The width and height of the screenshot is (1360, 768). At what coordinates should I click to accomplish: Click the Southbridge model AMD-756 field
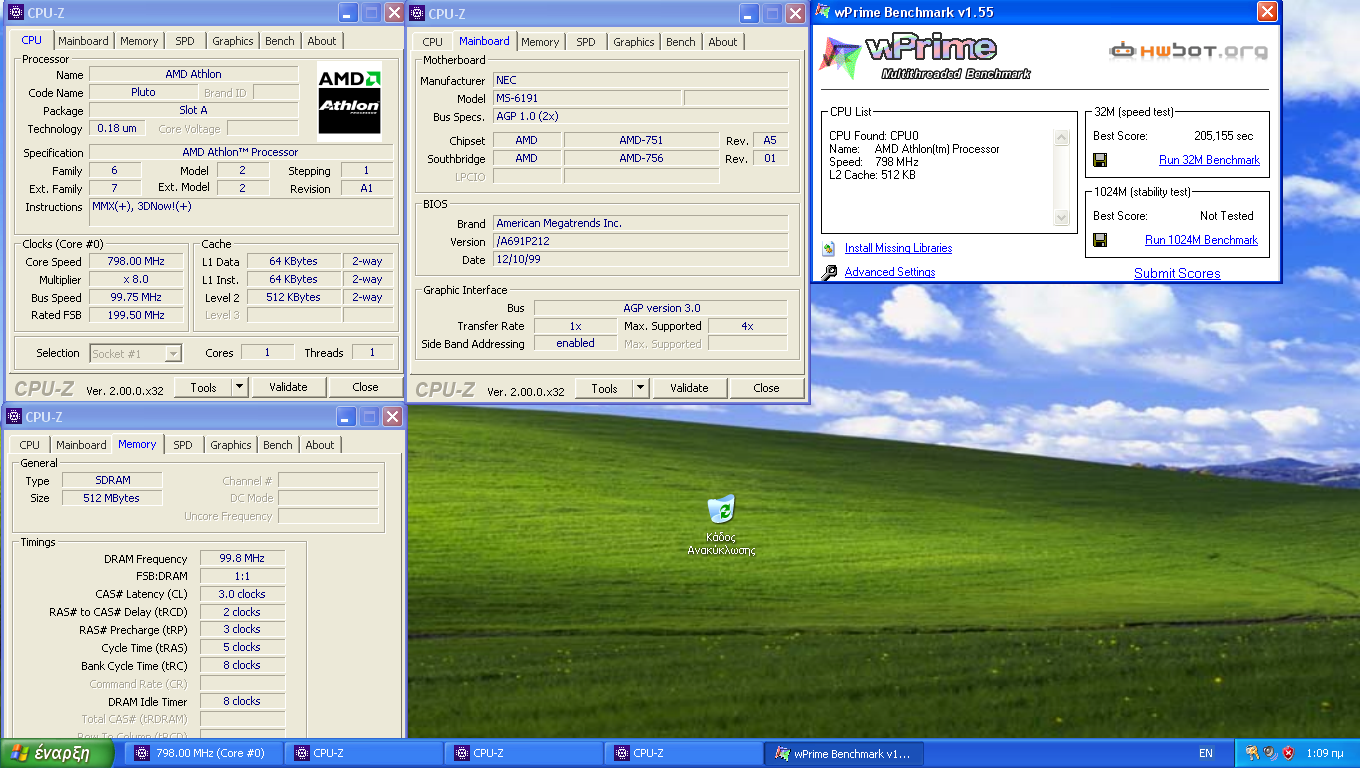(x=641, y=158)
